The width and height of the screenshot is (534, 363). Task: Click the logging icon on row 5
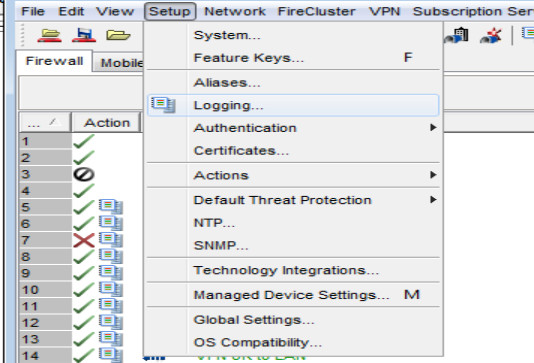click(111, 206)
